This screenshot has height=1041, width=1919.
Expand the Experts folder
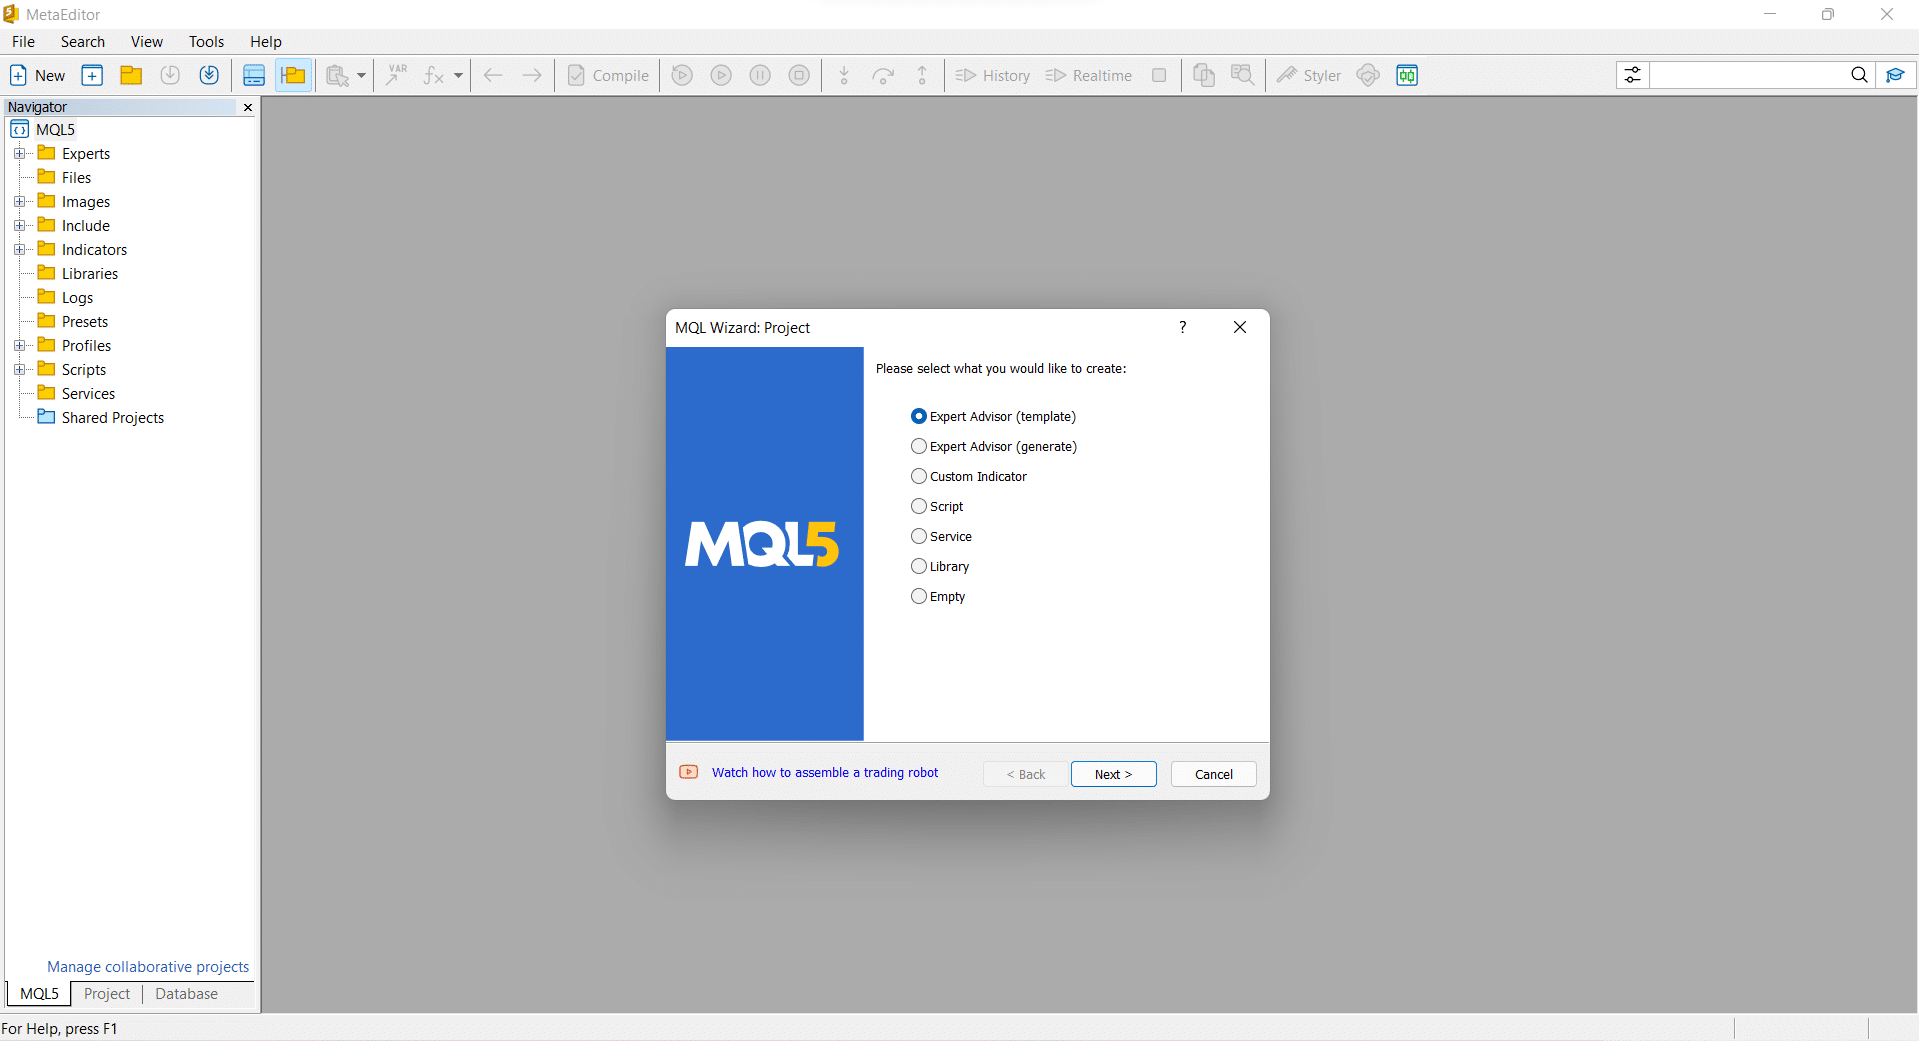point(19,153)
